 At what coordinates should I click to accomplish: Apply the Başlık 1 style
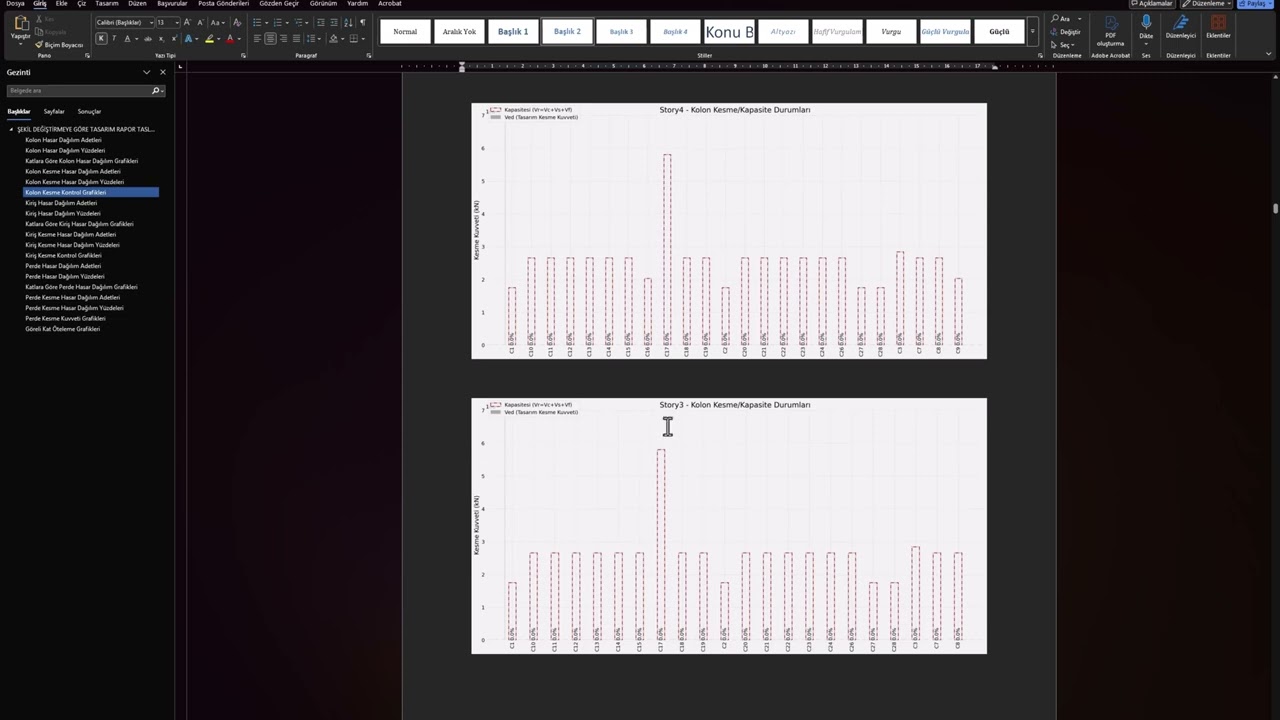point(513,31)
